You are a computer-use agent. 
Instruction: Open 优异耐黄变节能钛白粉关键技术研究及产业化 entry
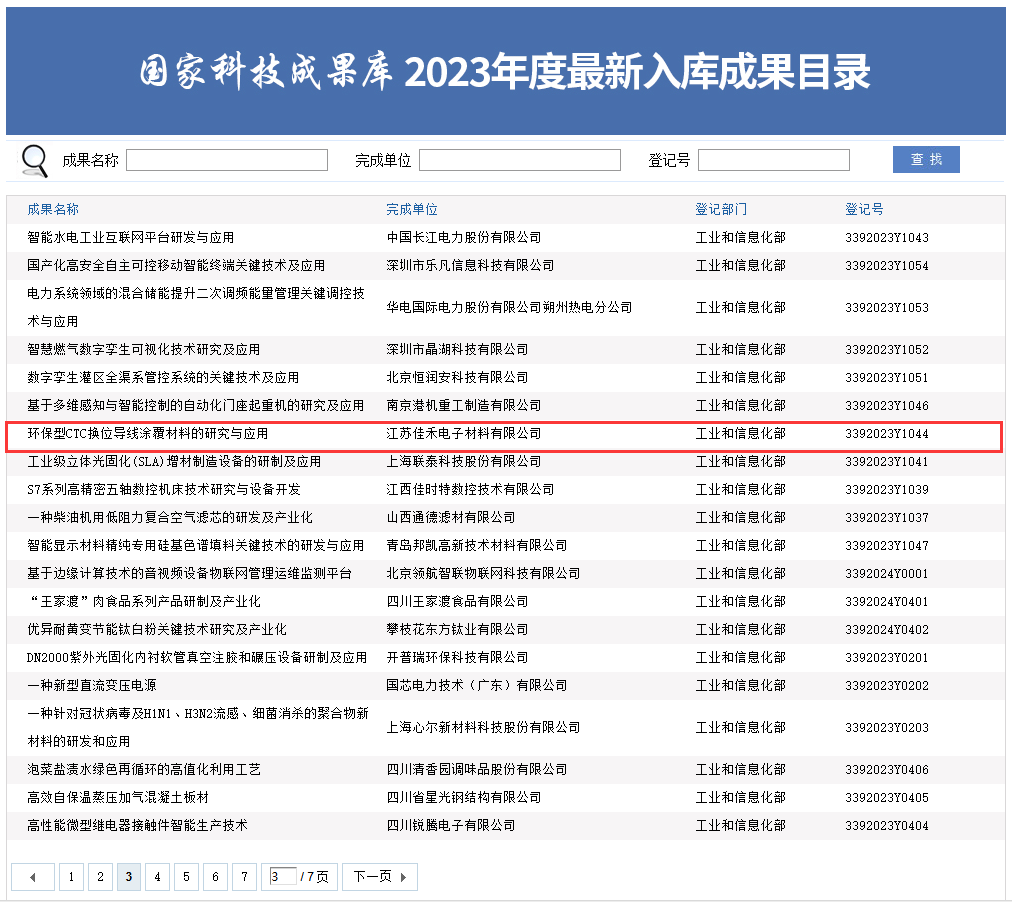coord(157,629)
